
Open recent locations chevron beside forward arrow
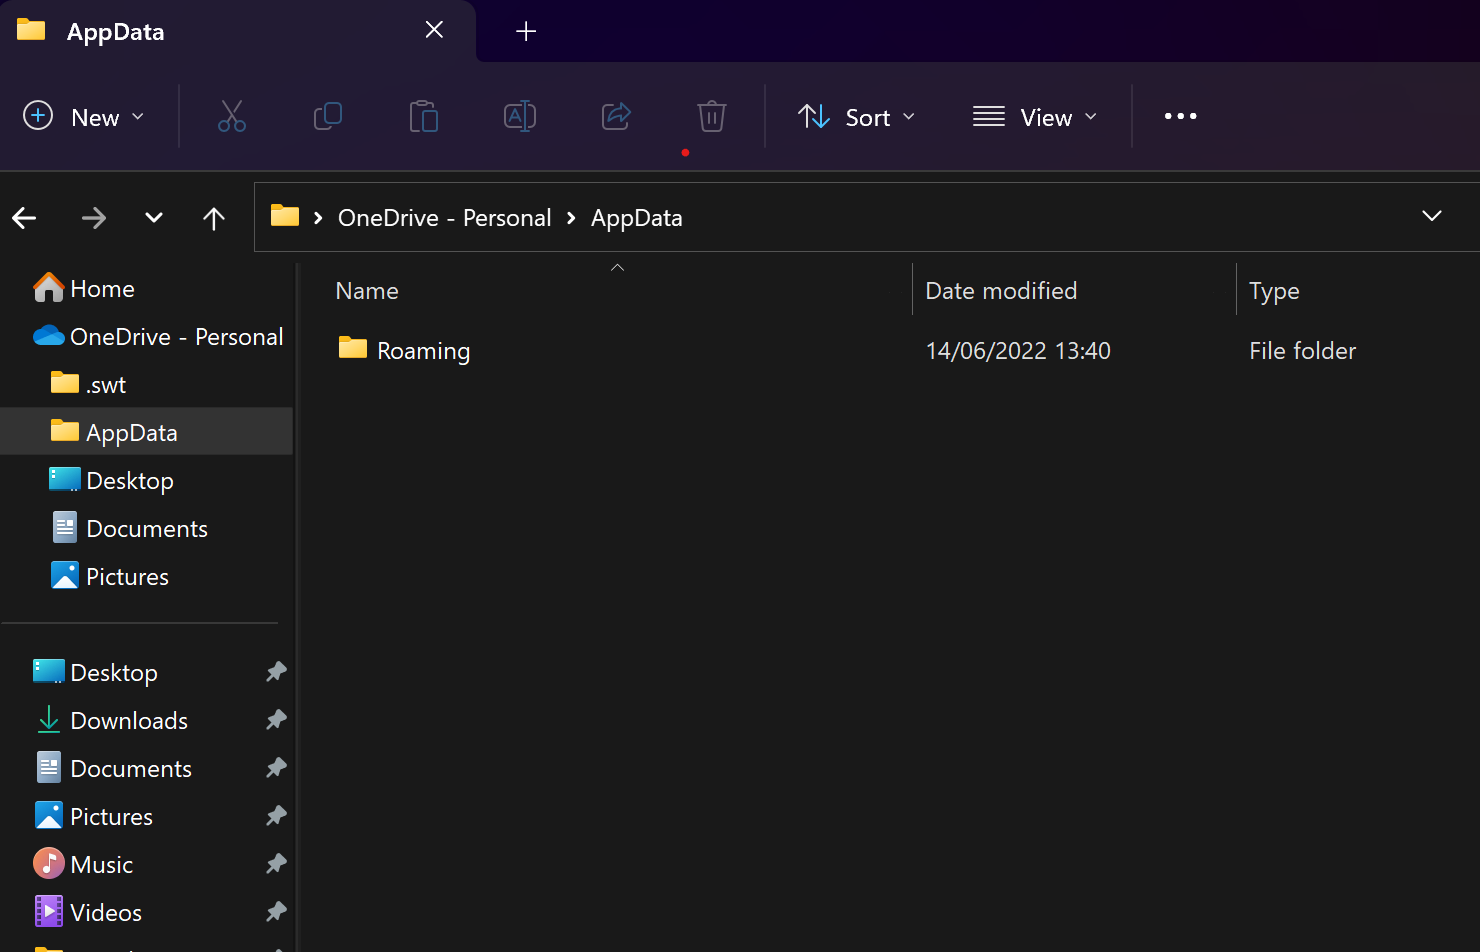(x=154, y=218)
